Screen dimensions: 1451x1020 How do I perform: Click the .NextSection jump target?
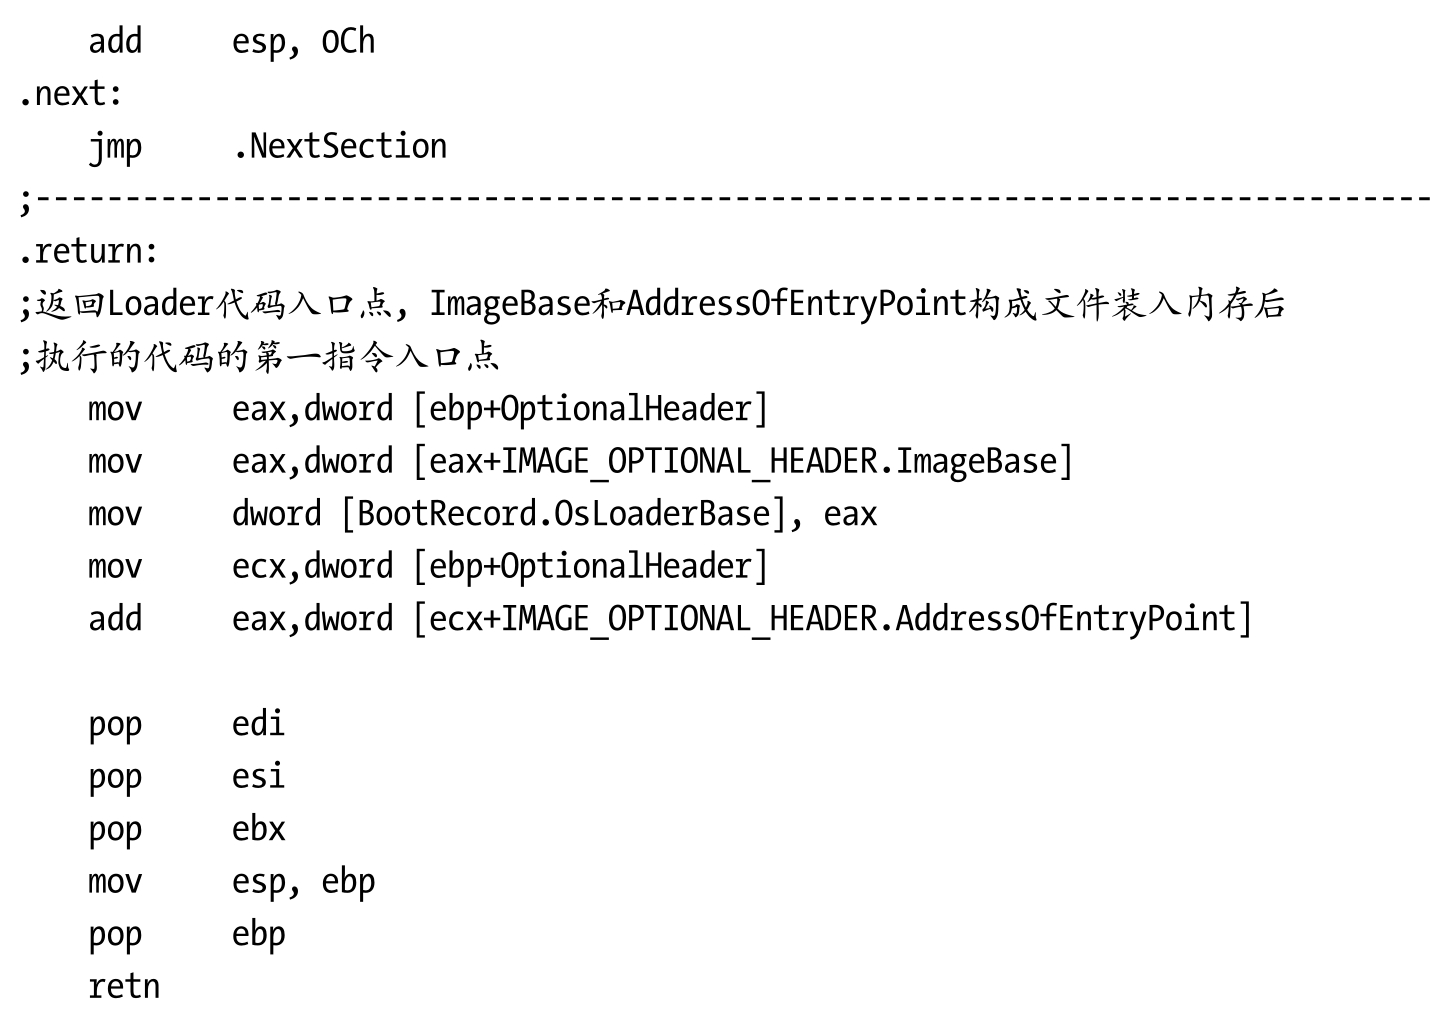[x=339, y=147]
